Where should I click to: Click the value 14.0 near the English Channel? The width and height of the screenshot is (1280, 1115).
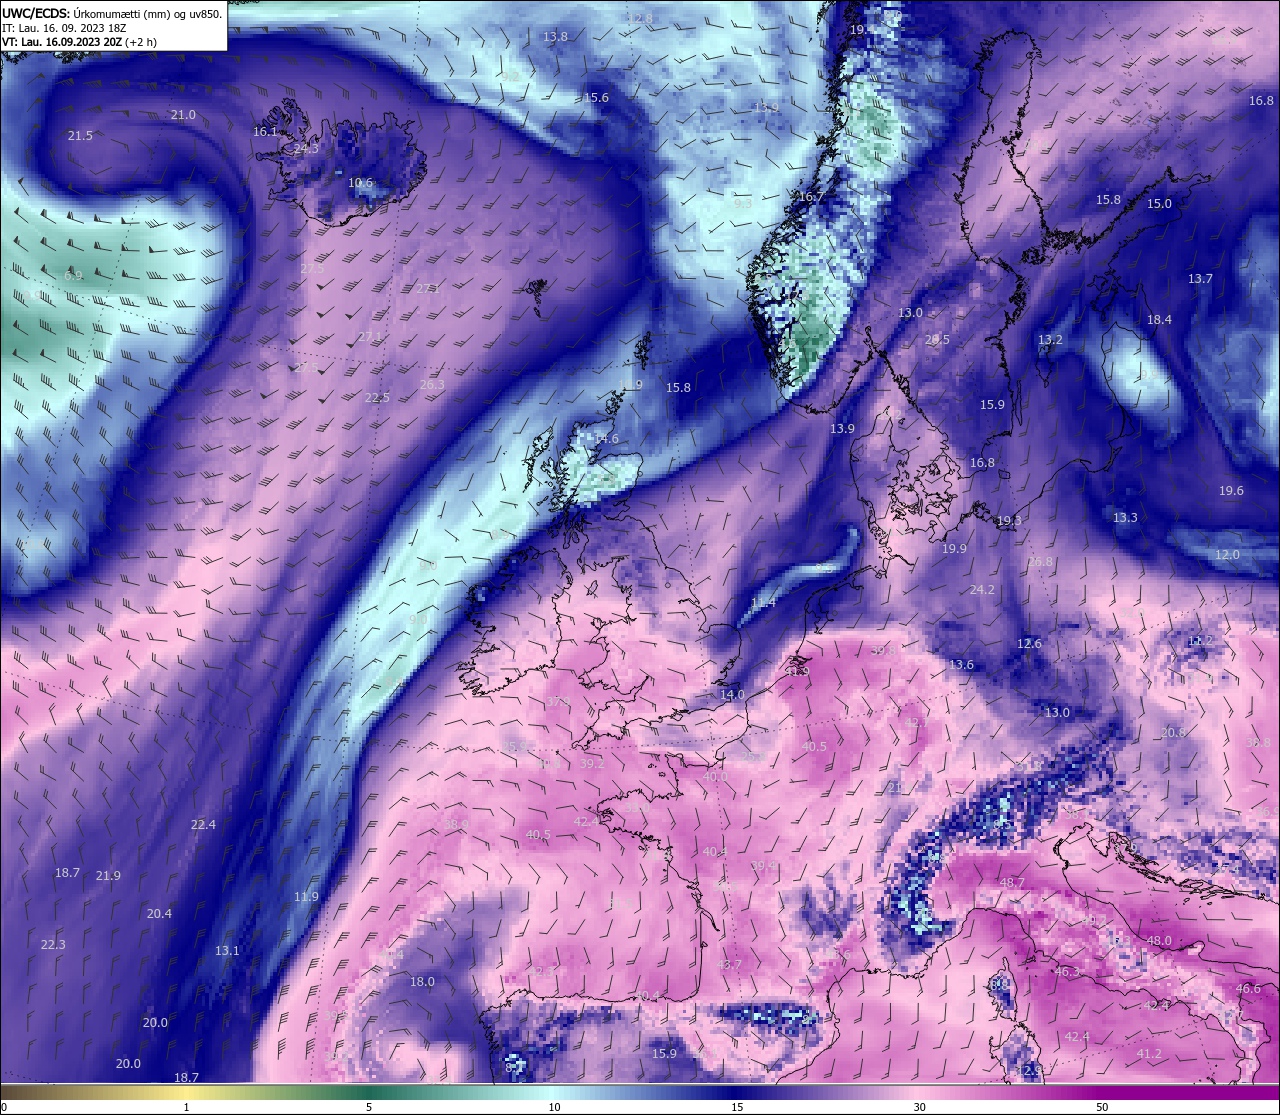(732, 695)
